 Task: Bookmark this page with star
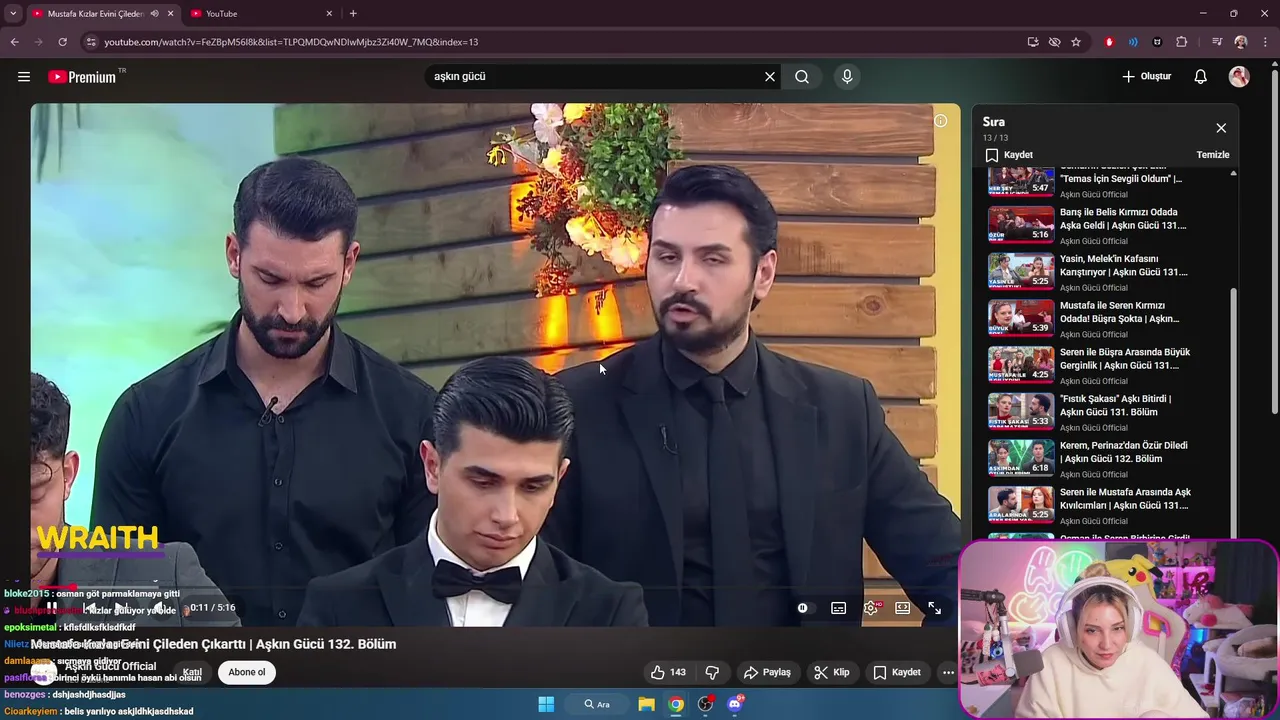(x=1076, y=42)
